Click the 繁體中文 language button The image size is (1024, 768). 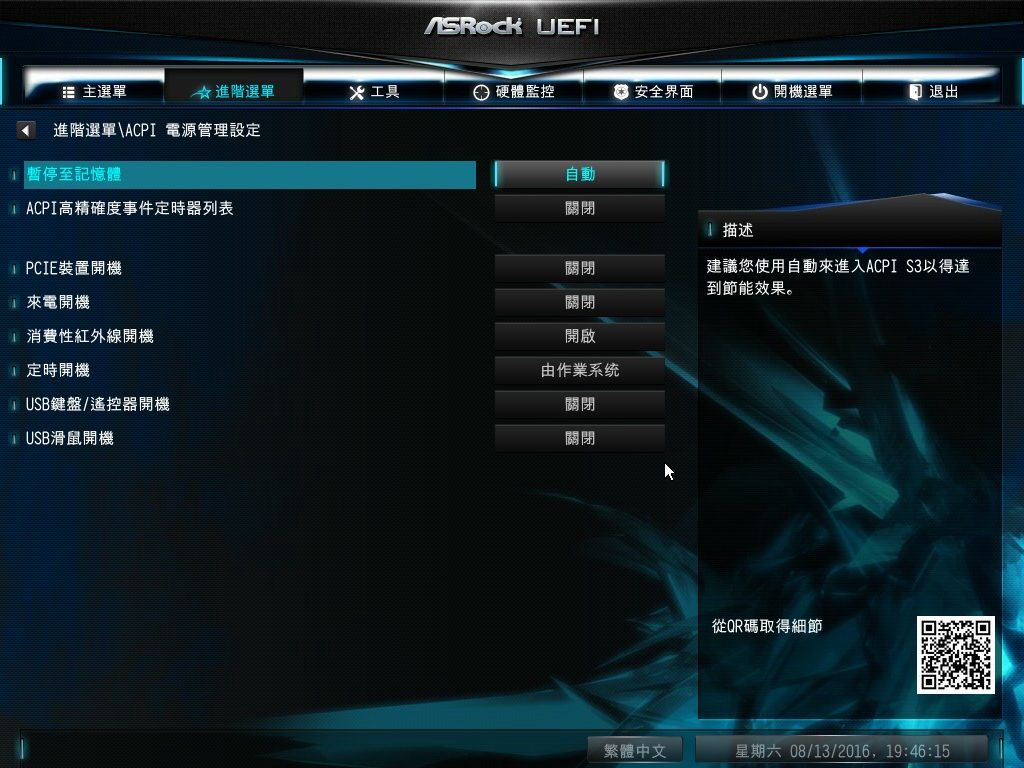pyautogui.click(x=635, y=751)
